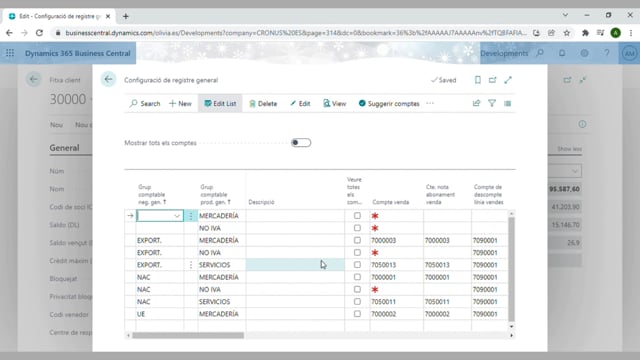Open browser extensions puzzle icon
The width and height of the screenshot is (640, 360).
point(585,33)
